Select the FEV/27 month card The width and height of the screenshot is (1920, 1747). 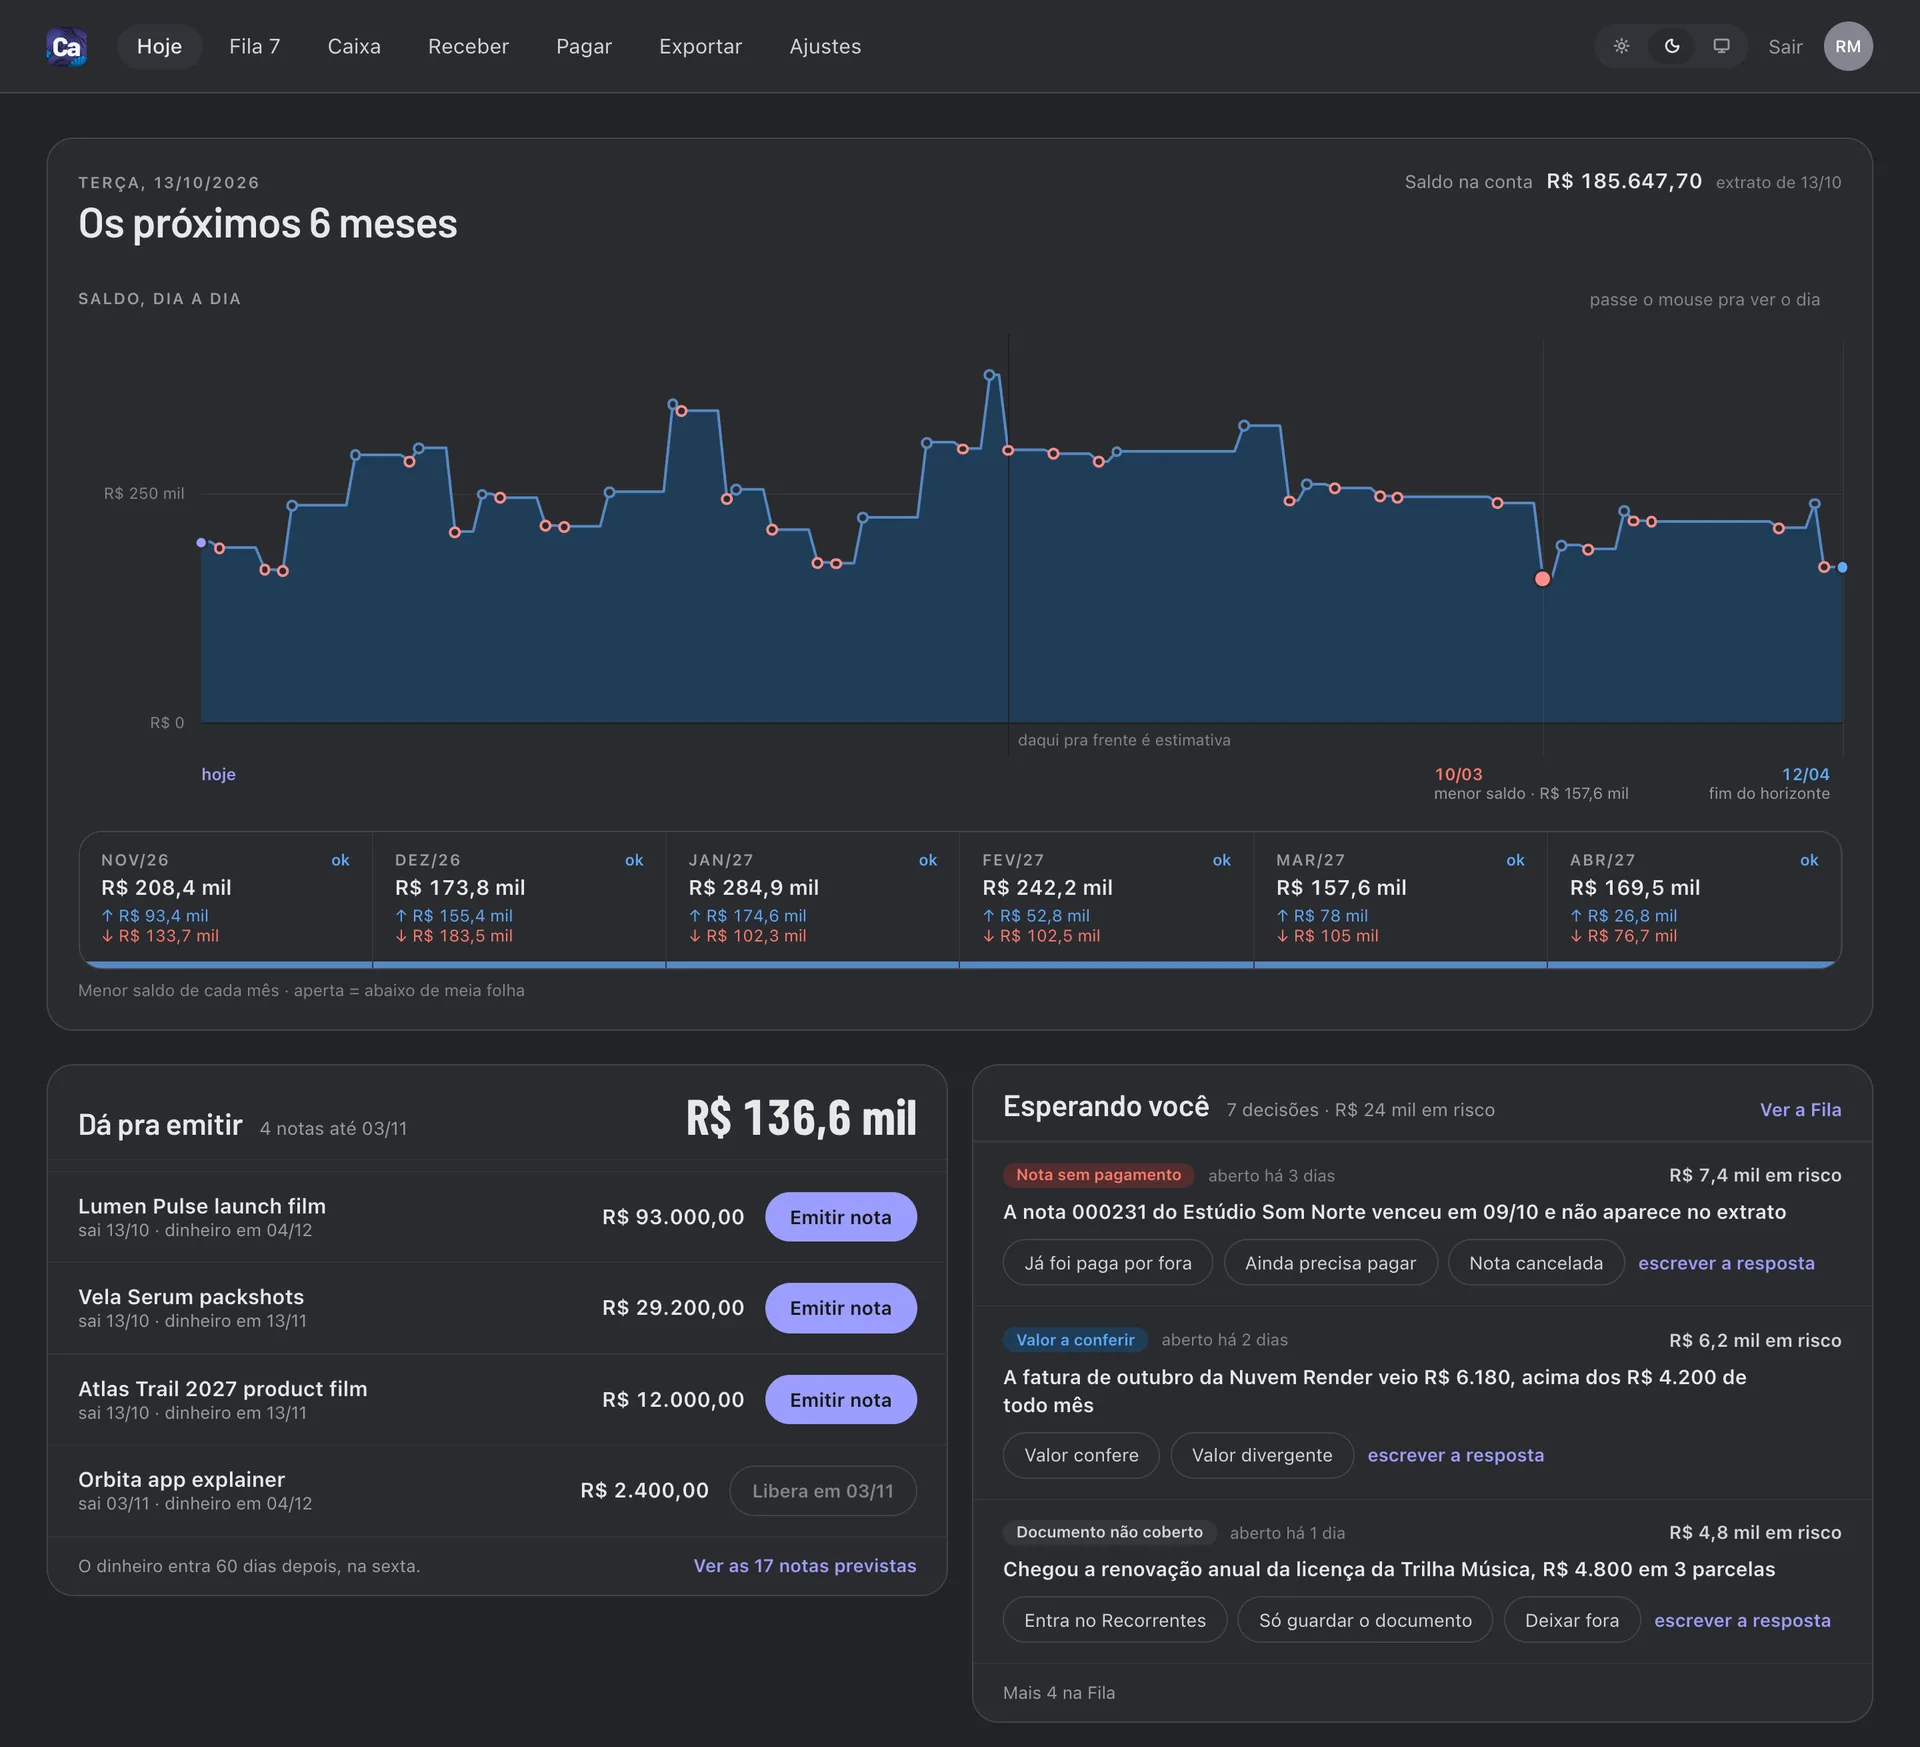coord(1106,899)
